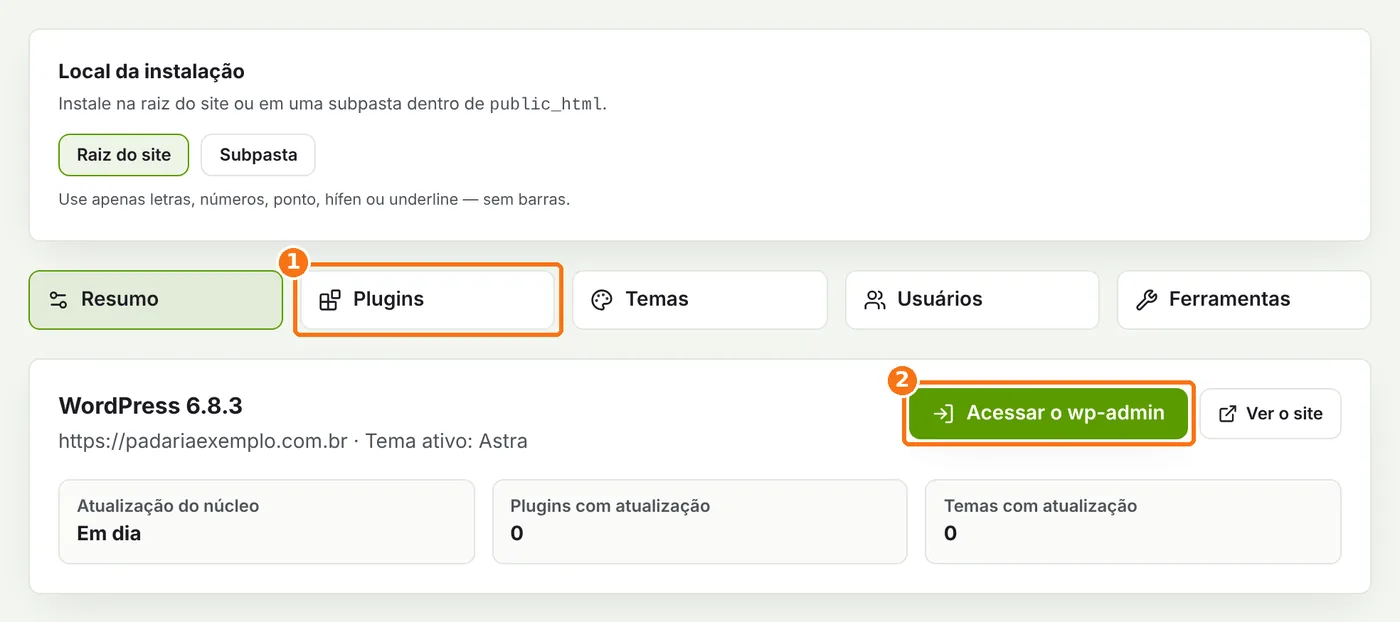Click the public_html code text
Screen dimensions: 1400x622
[x=546, y=104]
